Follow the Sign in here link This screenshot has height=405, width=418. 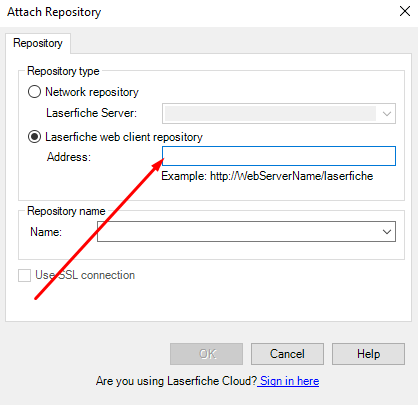pyautogui.click(x=290, y=381)
